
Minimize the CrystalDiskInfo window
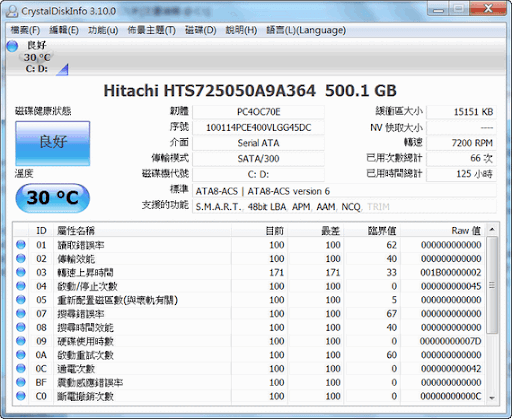[438, 9]
